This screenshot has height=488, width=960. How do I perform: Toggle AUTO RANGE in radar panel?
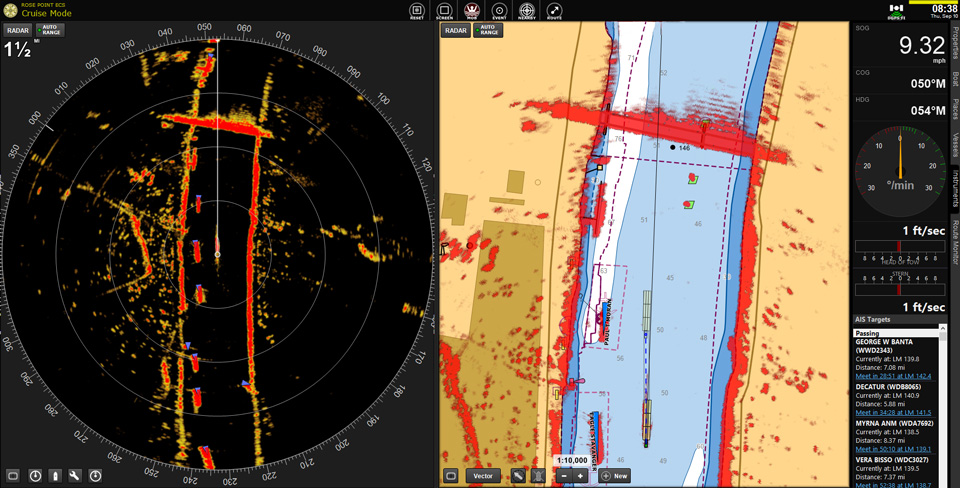click(50, 30)
